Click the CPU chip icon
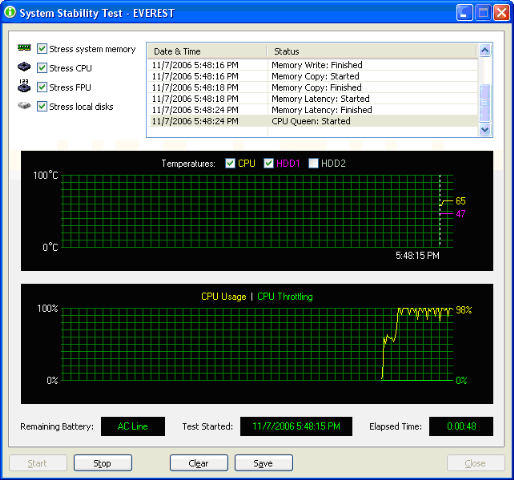 tap(24, 67)
